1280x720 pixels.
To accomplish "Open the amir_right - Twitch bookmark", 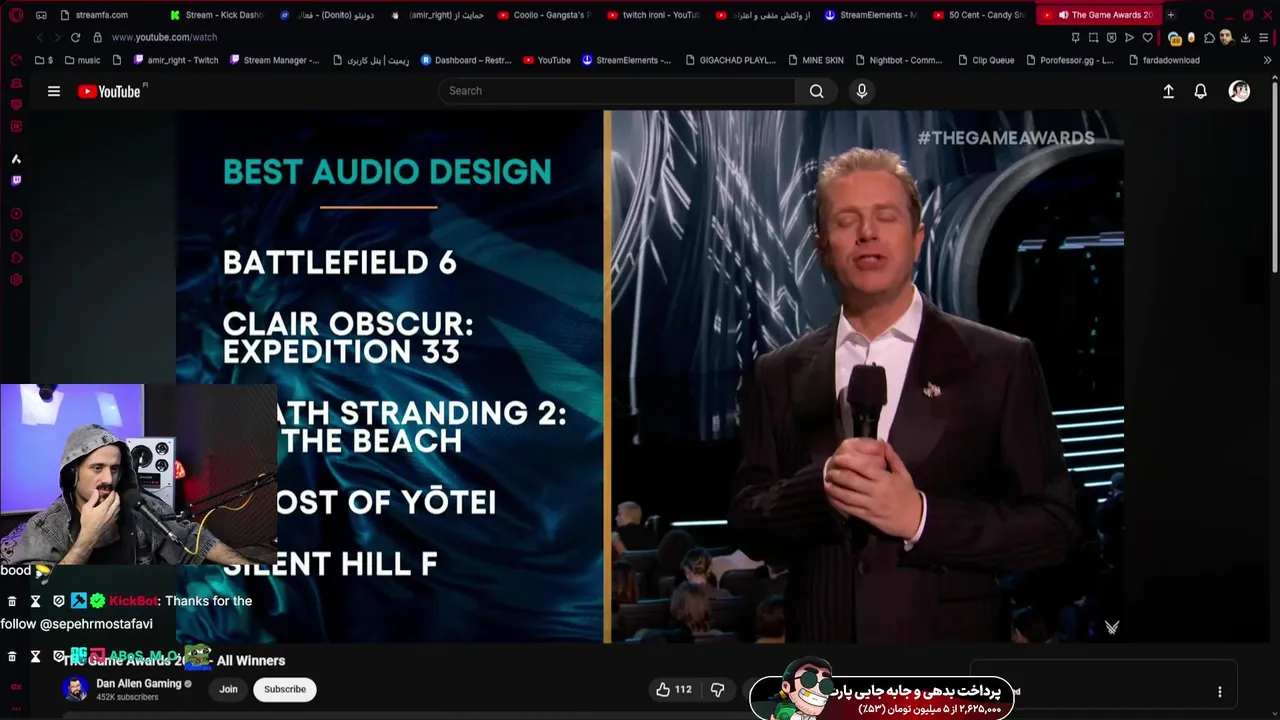I will [175, 60].
